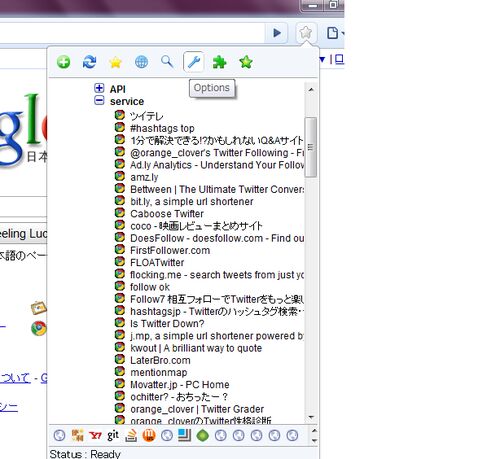Viewport: 500px width, 459px height.
Task: Click the green puzzle piece extensions icon
Action: [x=219, y=62]
